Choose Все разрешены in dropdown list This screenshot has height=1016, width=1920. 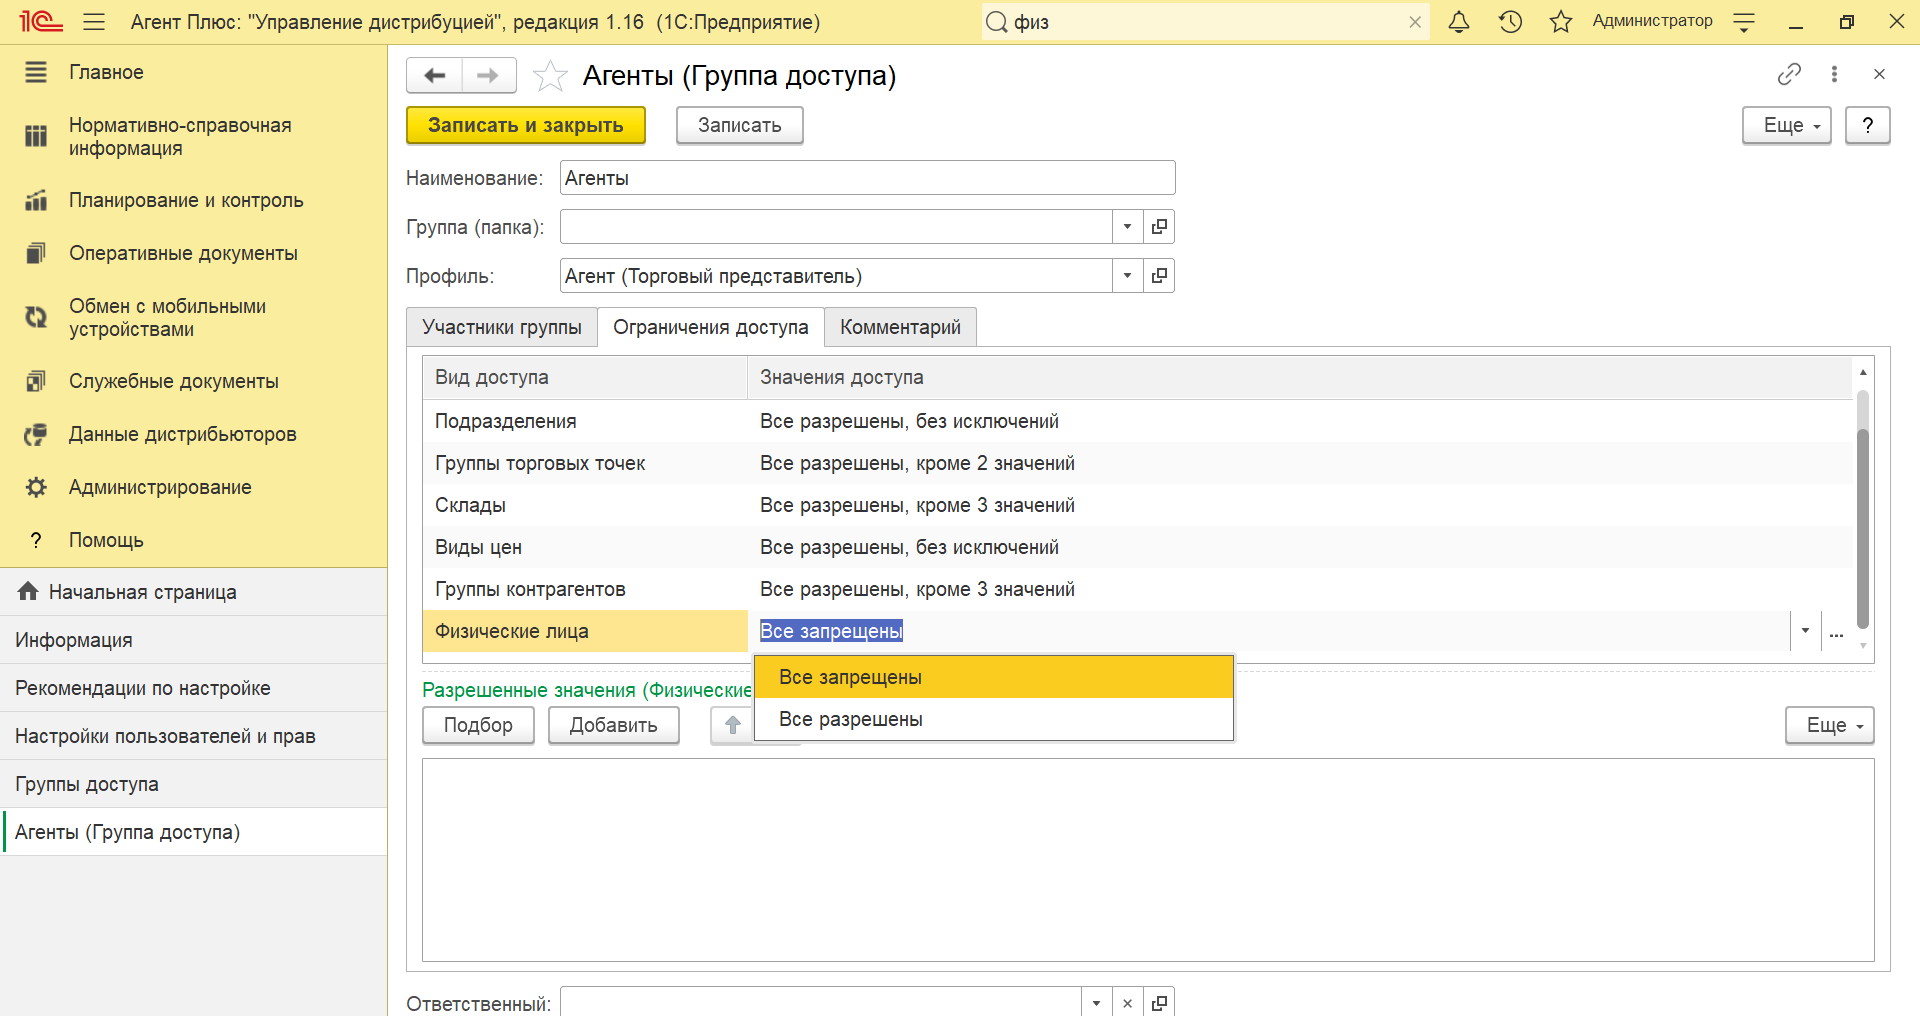click(x=994, y=719)
